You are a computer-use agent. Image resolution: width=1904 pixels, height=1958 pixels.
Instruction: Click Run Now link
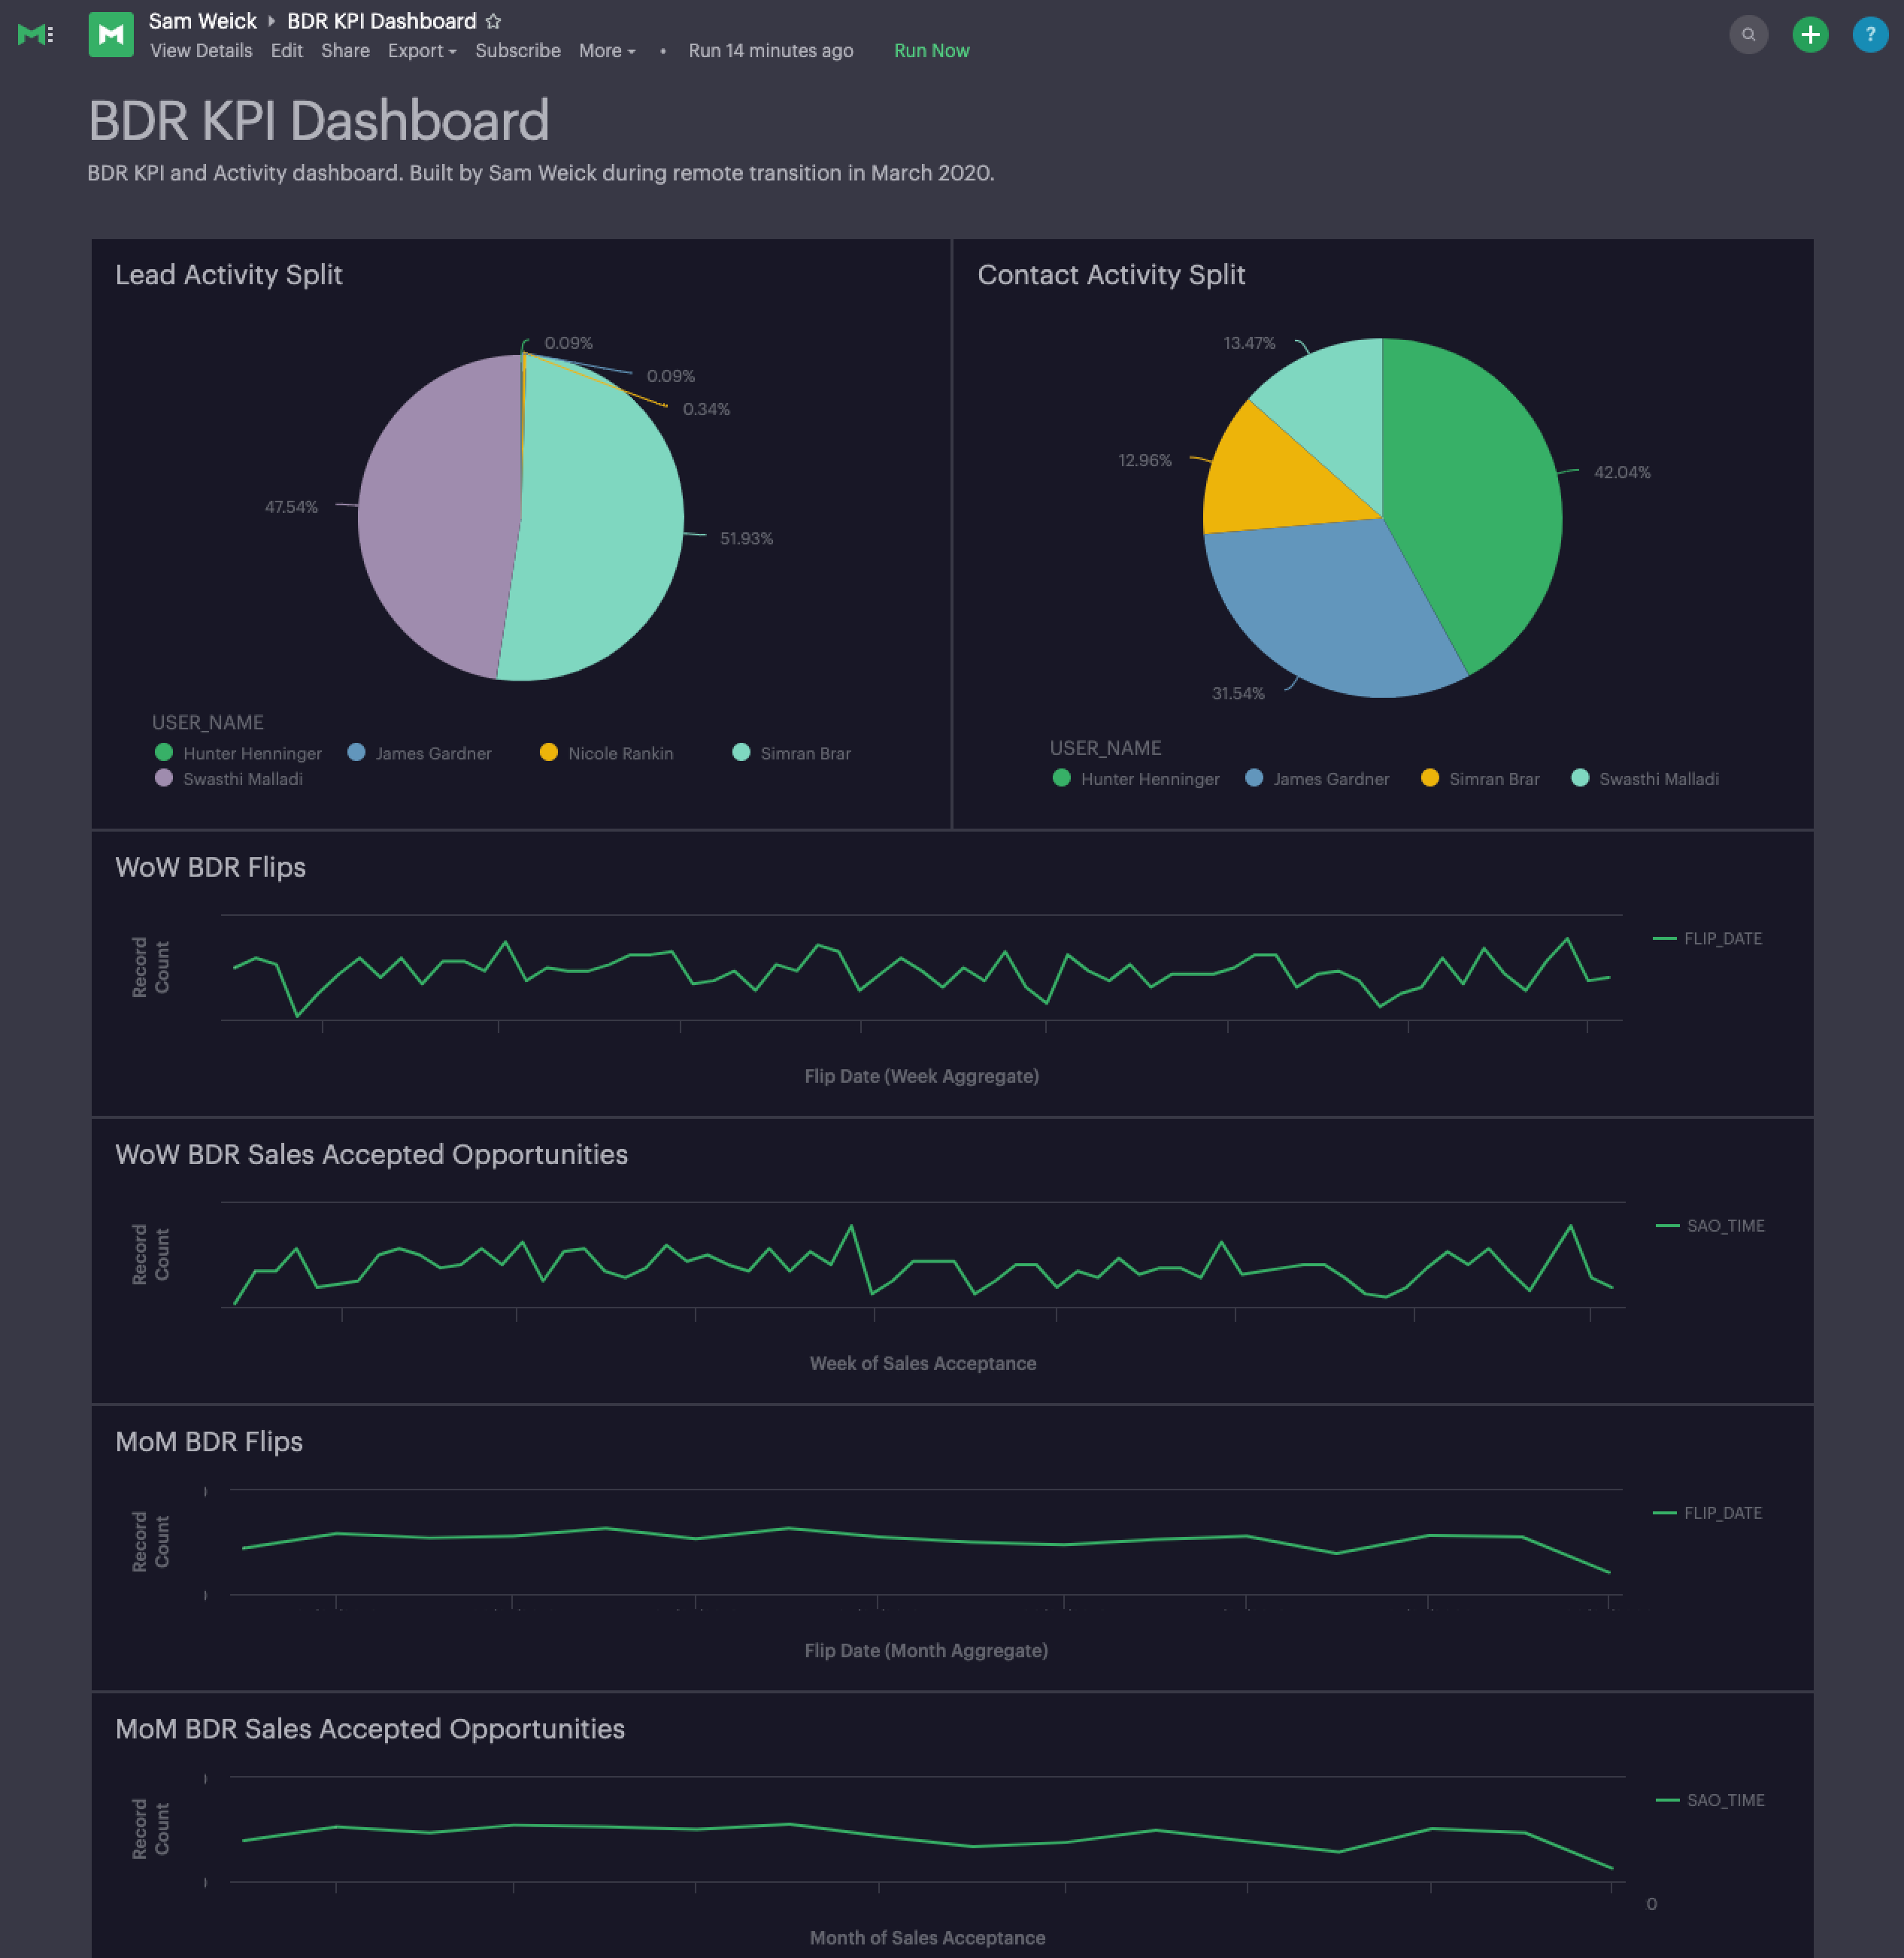(931, 51)
